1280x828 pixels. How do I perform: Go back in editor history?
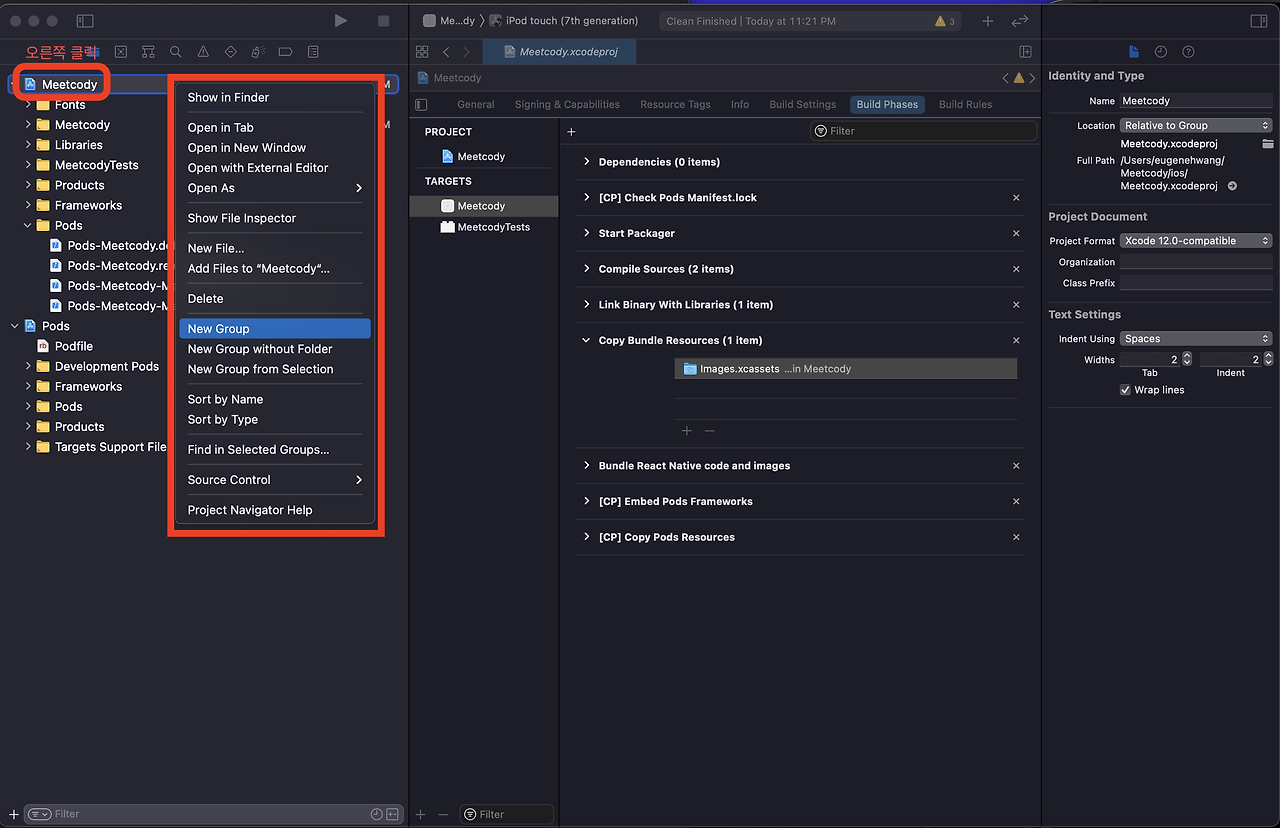tap(446, 52)
